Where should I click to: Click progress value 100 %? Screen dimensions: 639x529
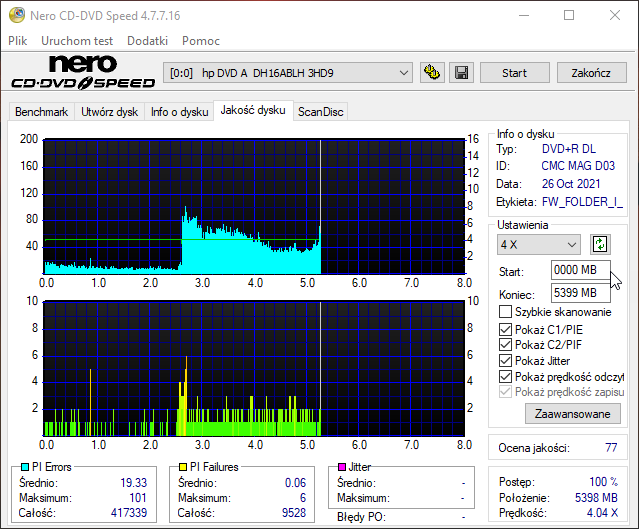(604, 482)
